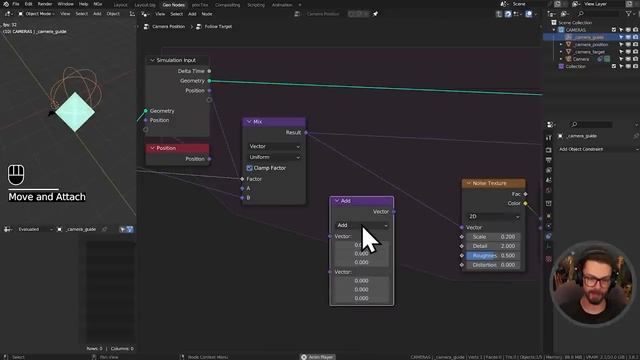This screenshot has width=640, height=360.
Task: Expand the _camera_position tree item
Action: pyautogui.click(x=561, y=44)
